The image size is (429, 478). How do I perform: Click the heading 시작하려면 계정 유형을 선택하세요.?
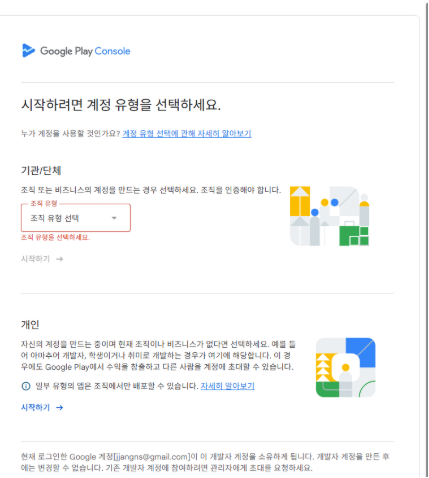tap(121, 105)
